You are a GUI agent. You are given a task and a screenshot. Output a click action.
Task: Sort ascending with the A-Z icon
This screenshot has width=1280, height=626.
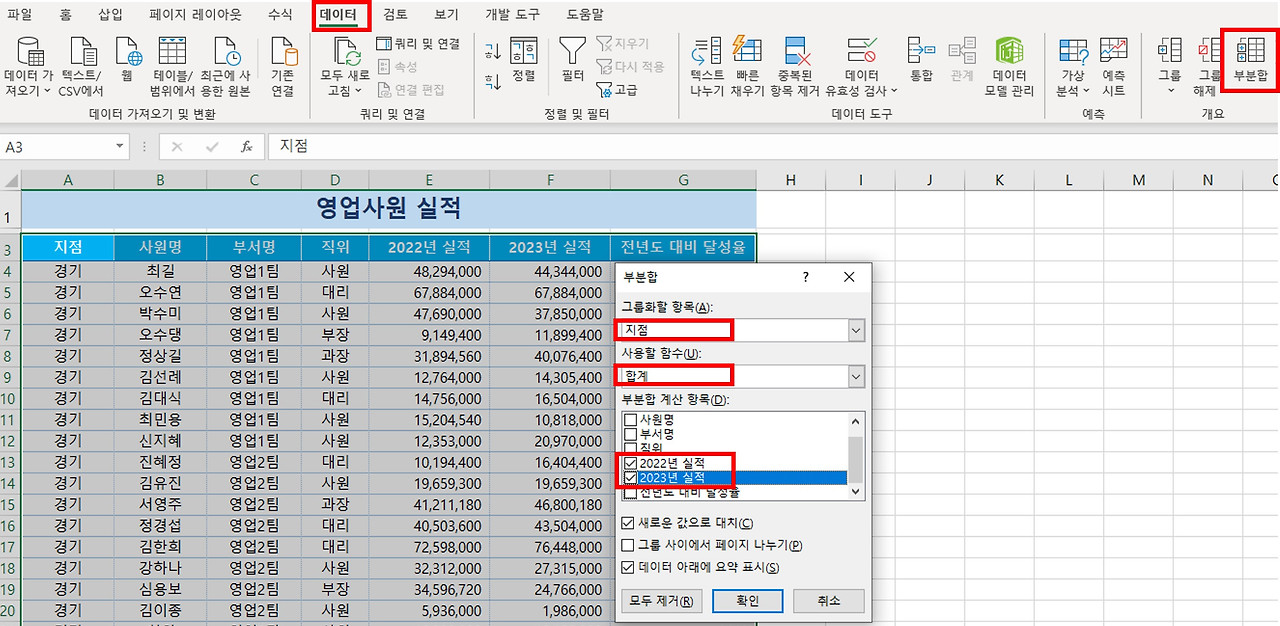tap(493, 51)
